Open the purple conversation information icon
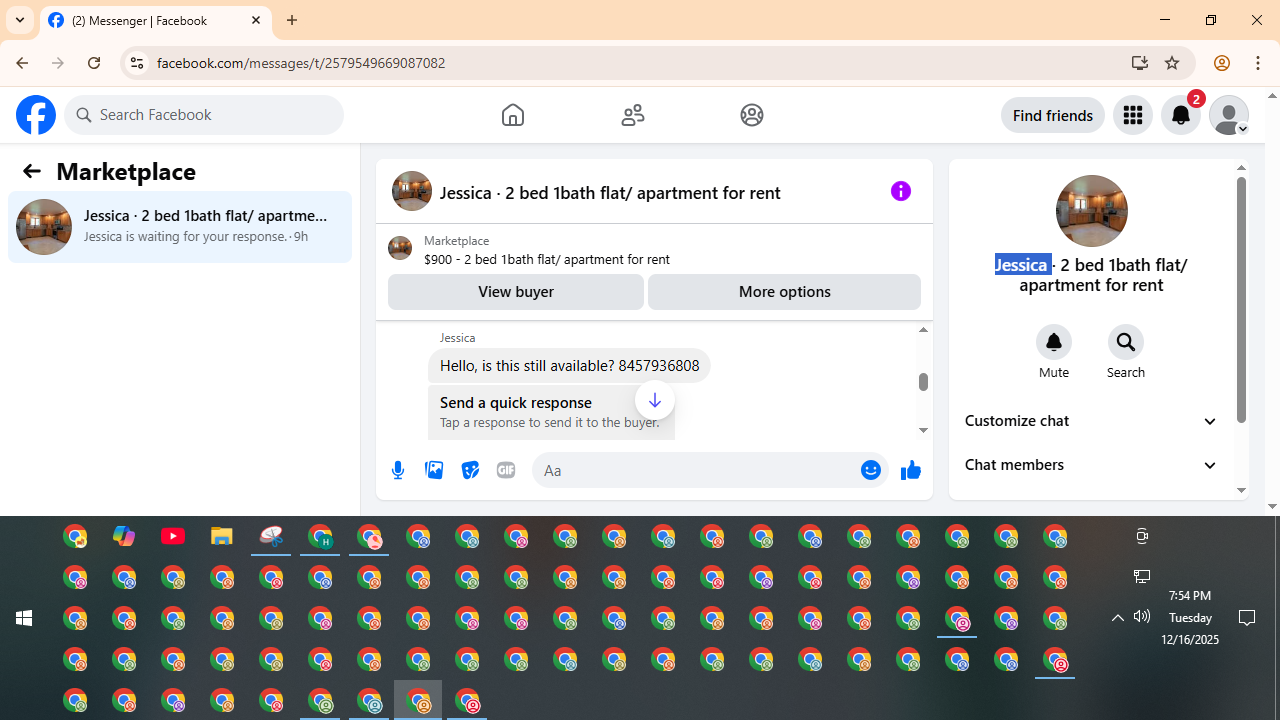 tap(901, 191)
